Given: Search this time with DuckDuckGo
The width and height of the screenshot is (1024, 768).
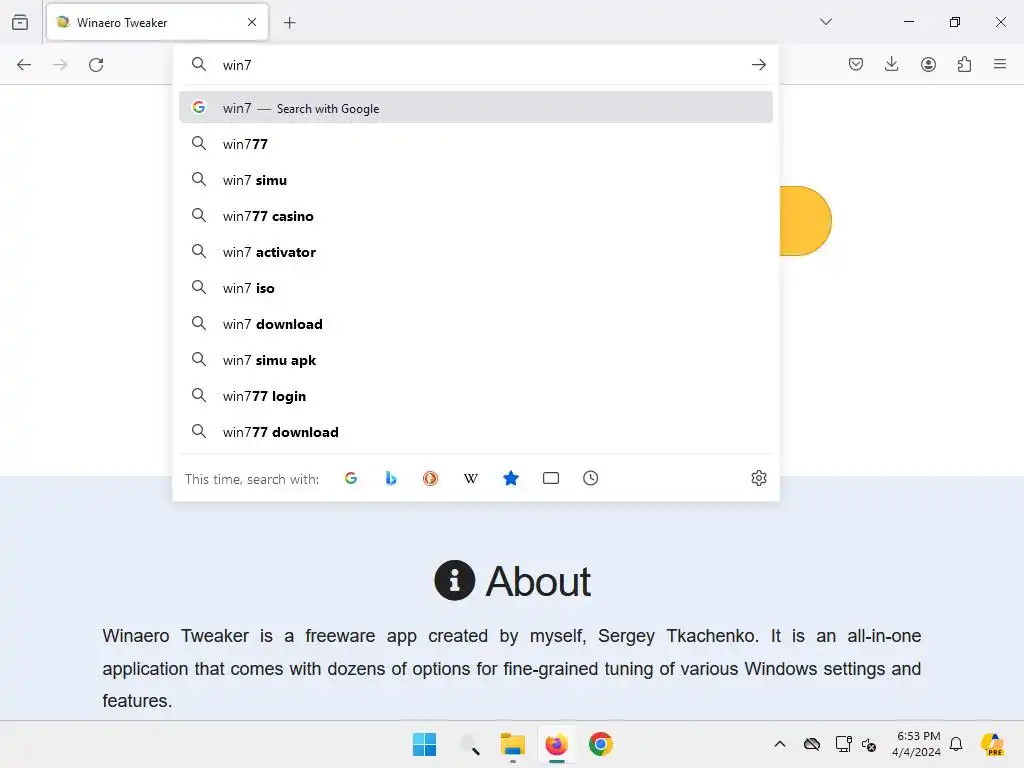Looking at the screenshot, I should 430,478.
